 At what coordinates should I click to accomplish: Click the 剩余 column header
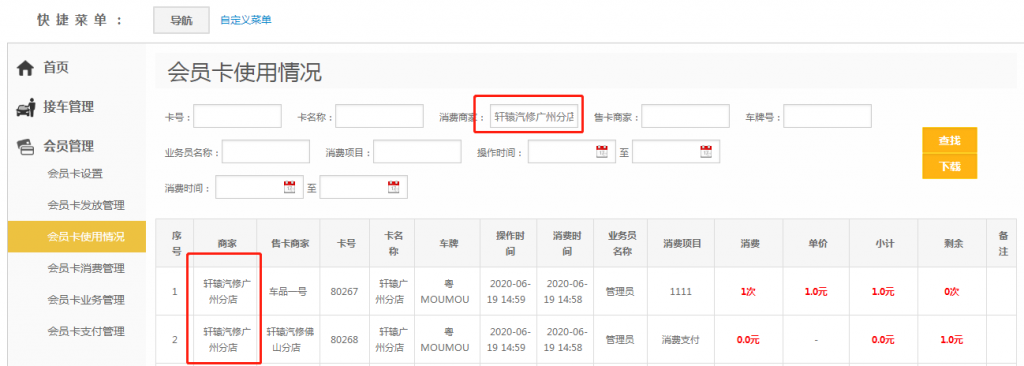pos(952,243)
